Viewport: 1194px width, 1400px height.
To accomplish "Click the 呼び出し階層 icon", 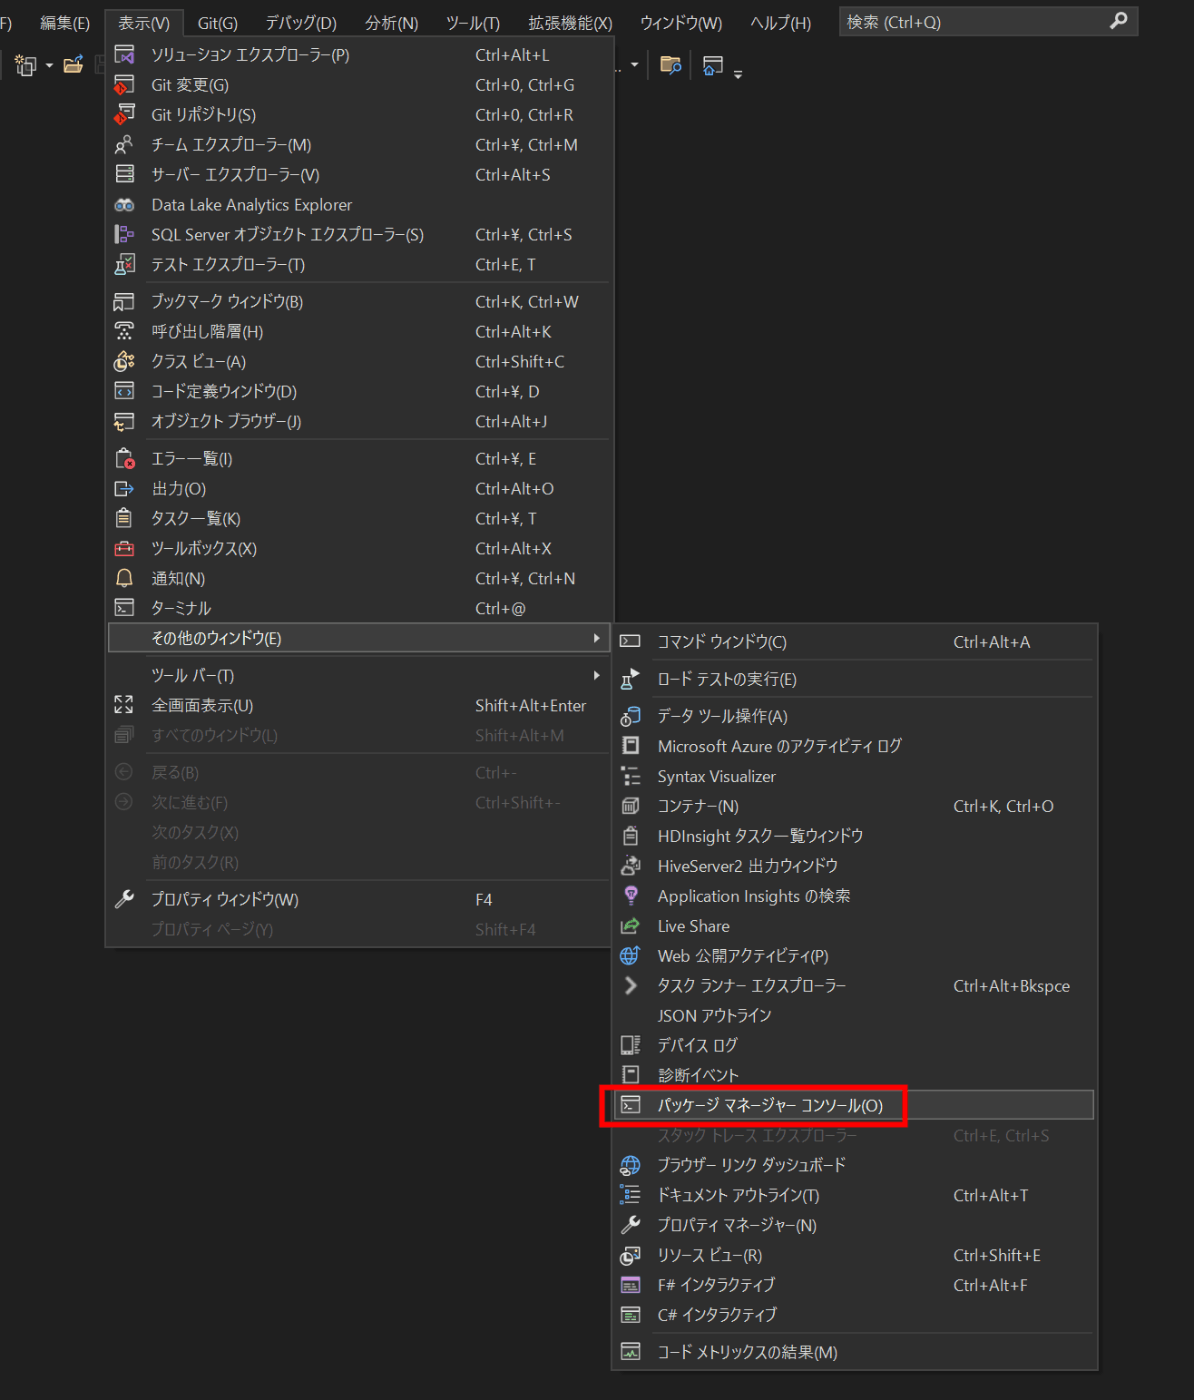I will click(124, 331).
